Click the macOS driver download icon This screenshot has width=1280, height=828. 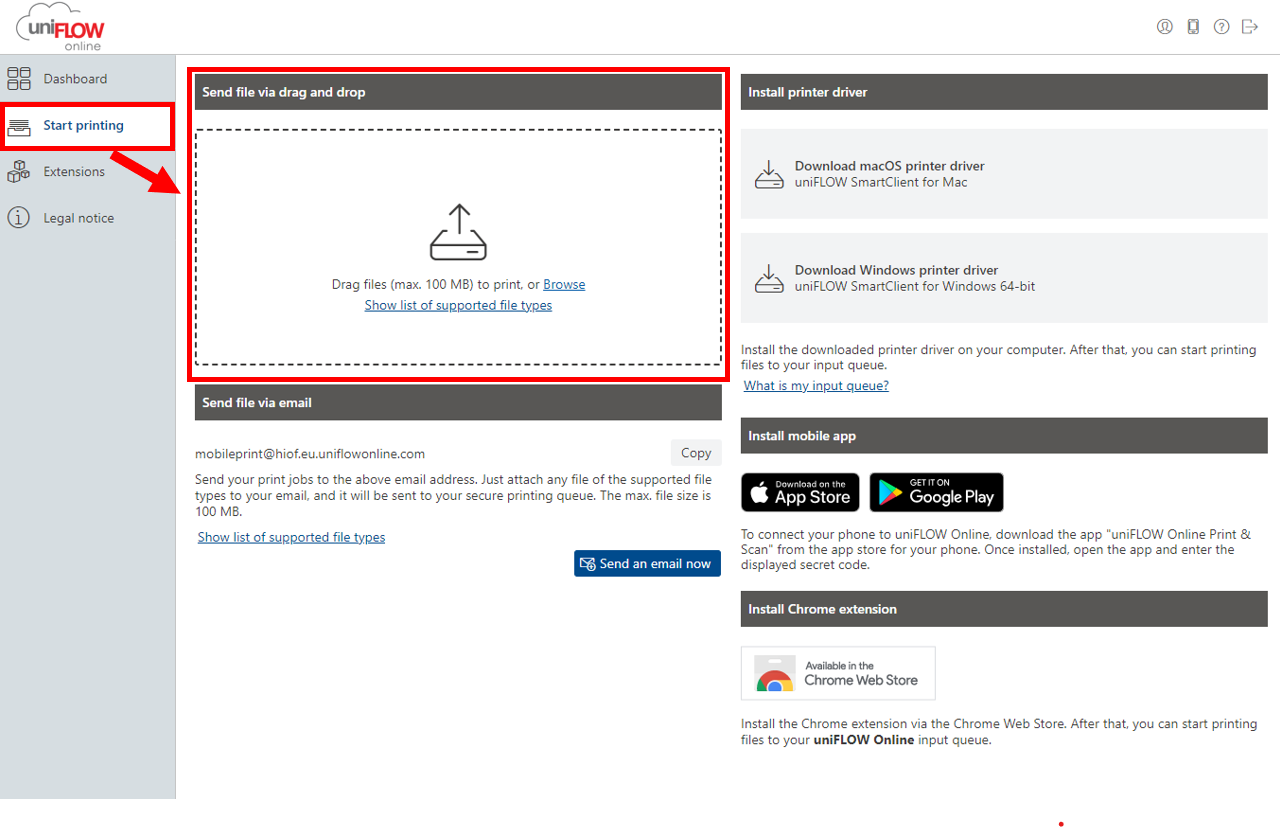click(769, 174)
